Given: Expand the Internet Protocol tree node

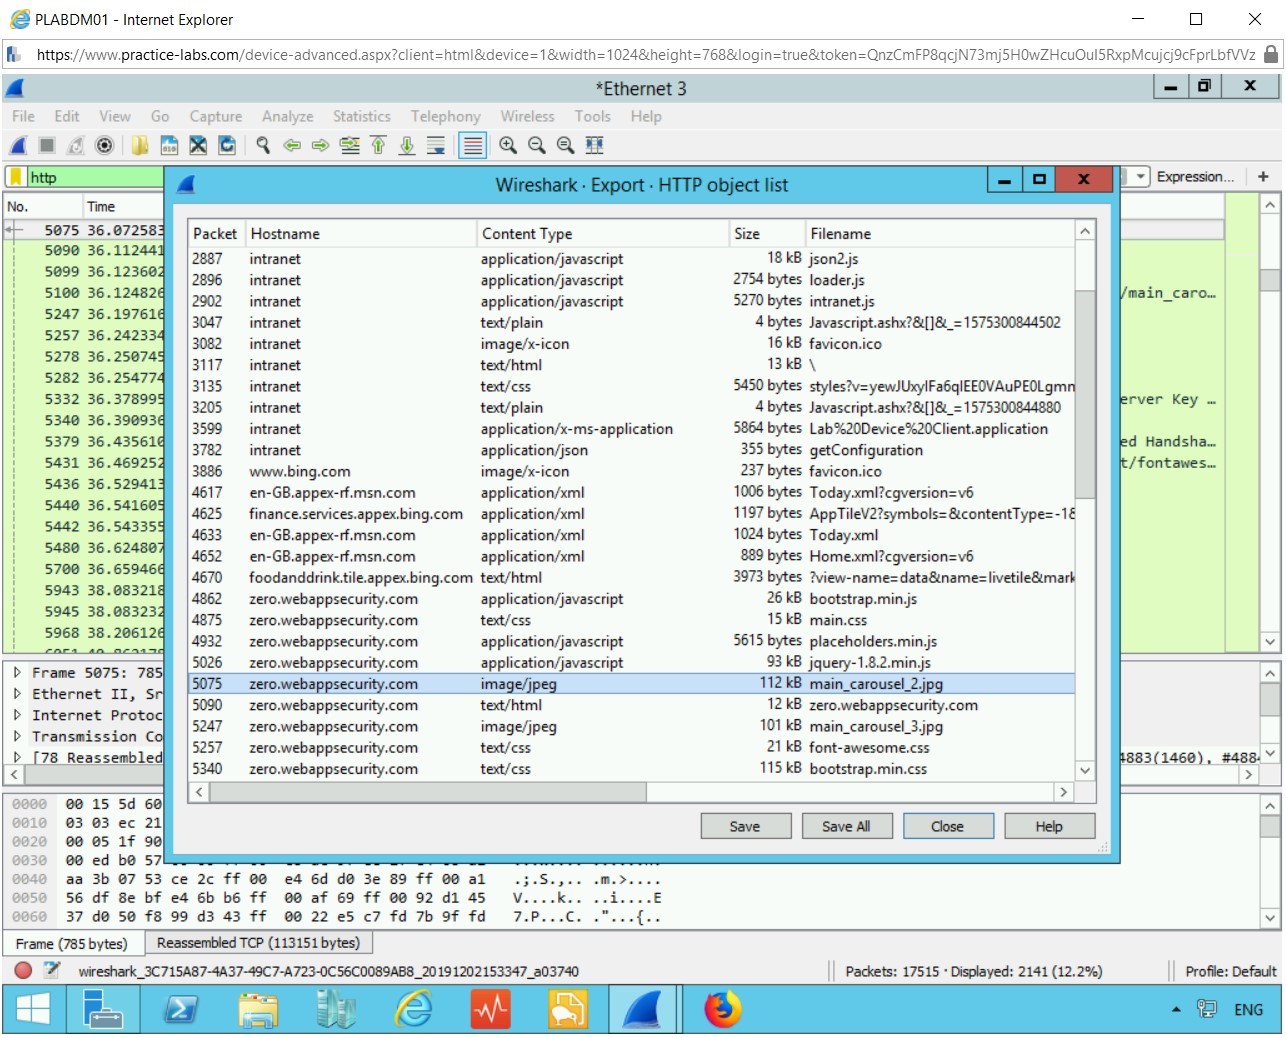Looking at the screenshot, I should coord(17,715).
